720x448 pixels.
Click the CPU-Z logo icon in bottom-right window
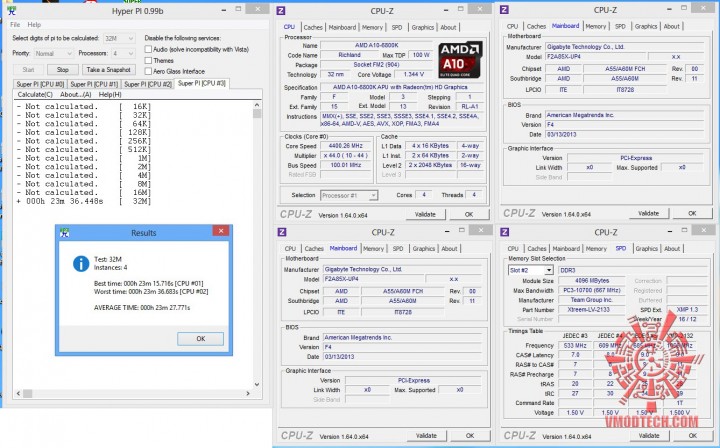[505, 232]
